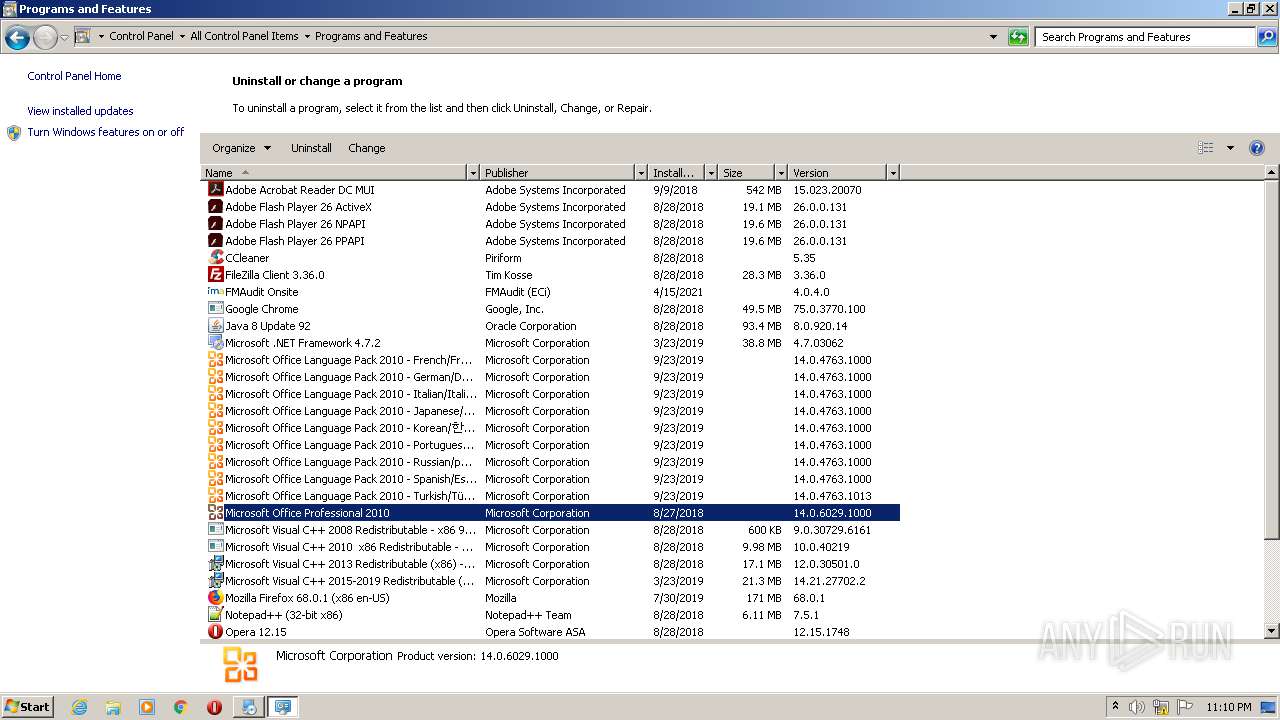Click the Back navigation arrow
The width and height of the screenshot is (1280, 720).
click(x=17, y=37)
